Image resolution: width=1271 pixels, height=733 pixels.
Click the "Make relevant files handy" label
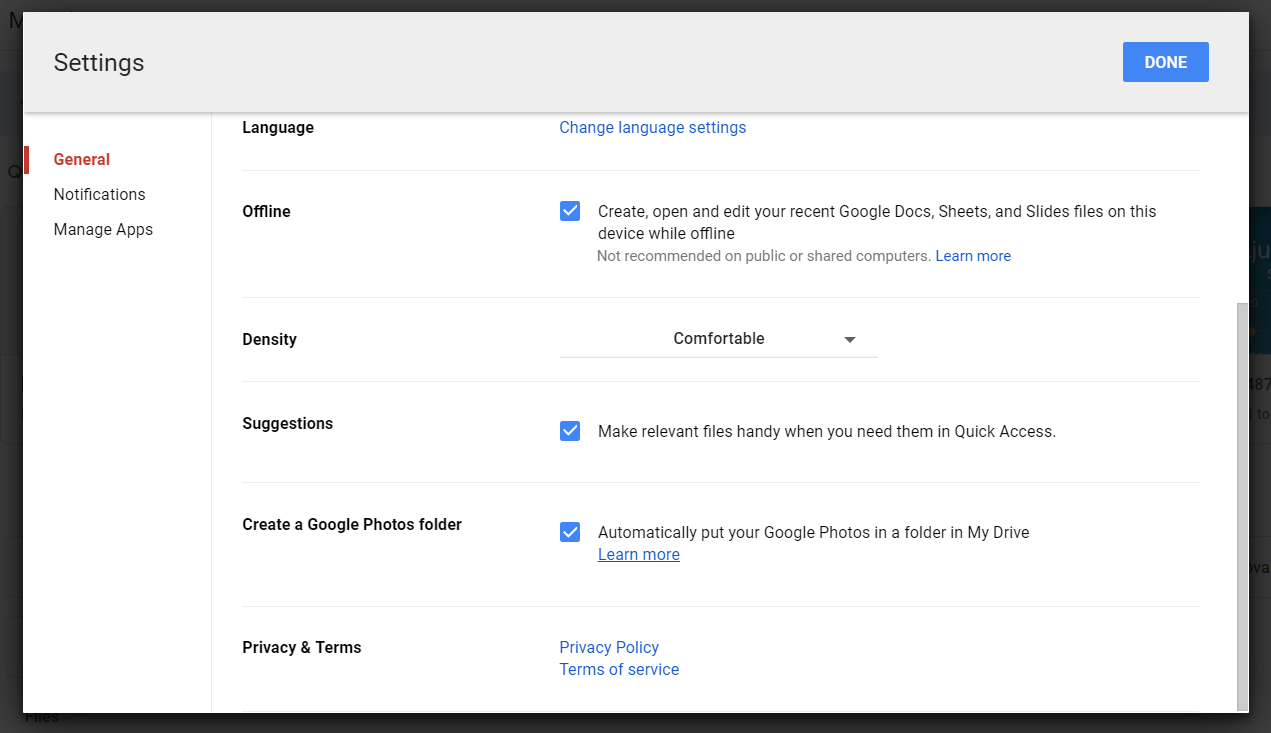pyautogui.click(x=826, y=432)
